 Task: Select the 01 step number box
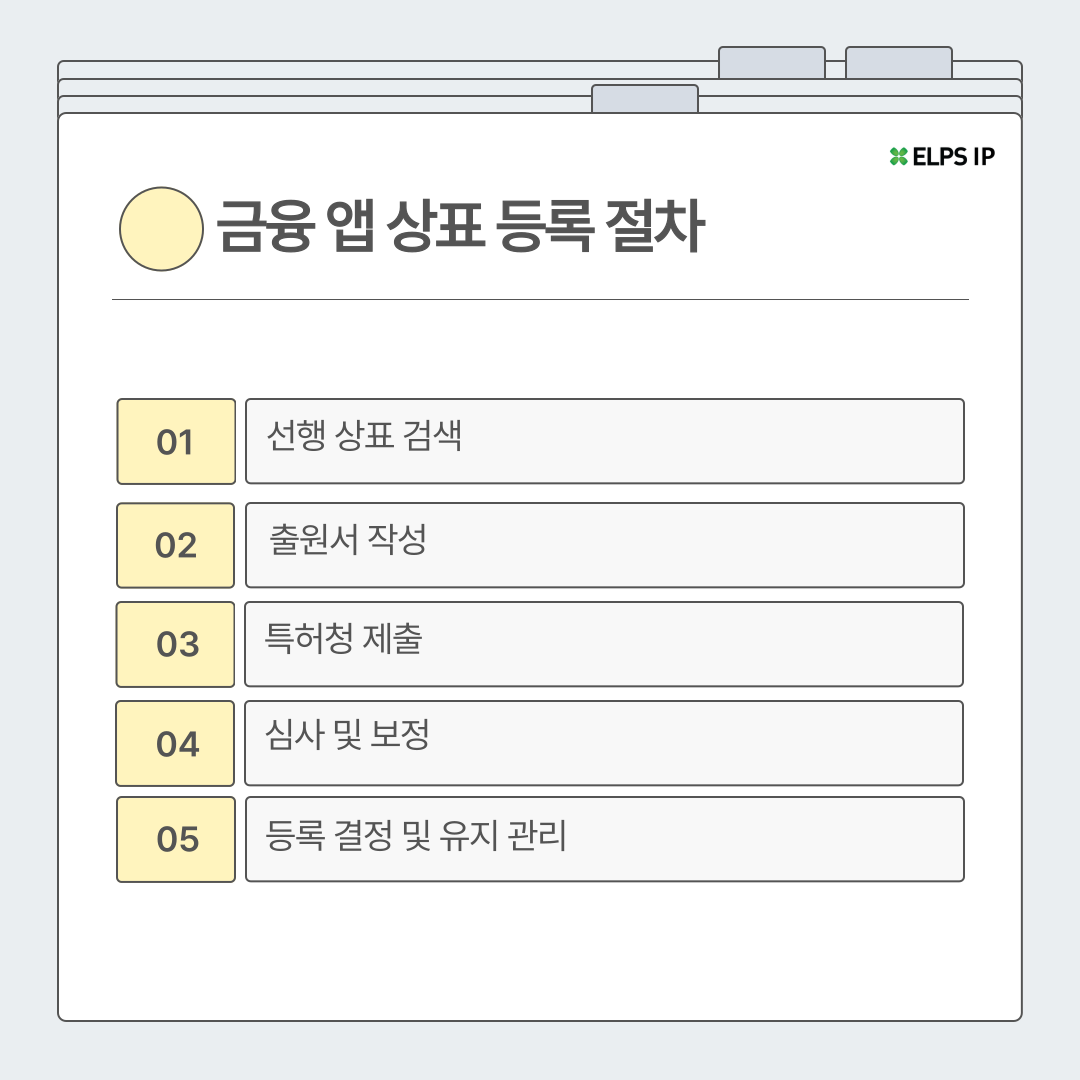tap(176, 442)
